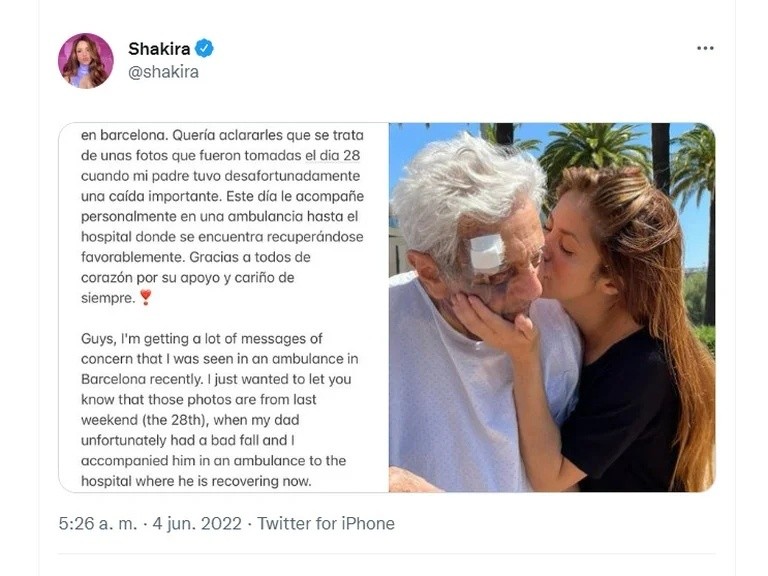Open the @shakira handle link
The height and width of the screenshot is (576, 768).
(x=163, y=72)
